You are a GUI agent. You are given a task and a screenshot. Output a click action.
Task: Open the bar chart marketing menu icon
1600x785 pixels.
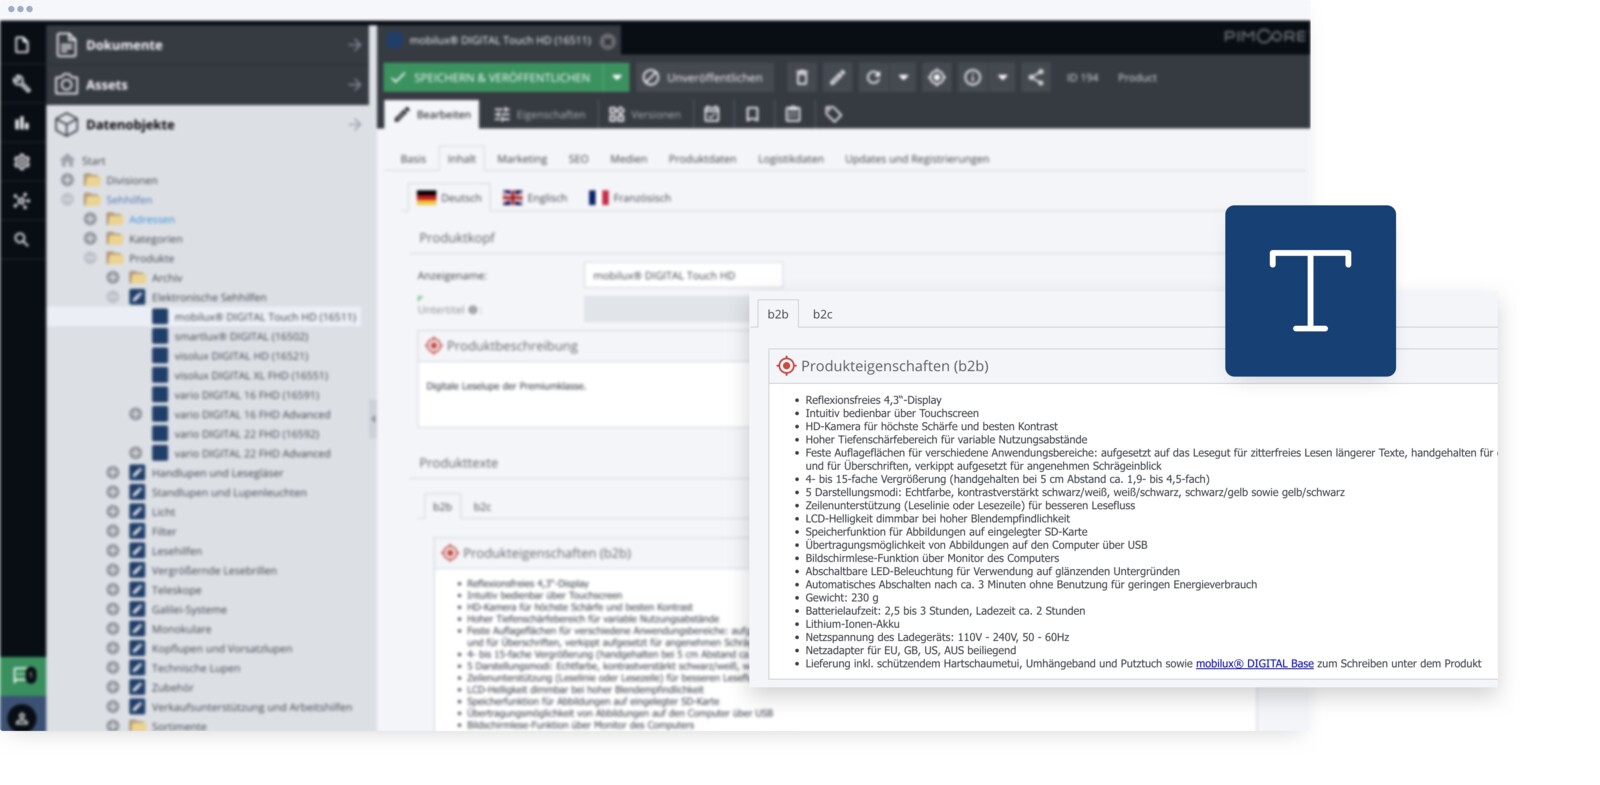tap(21, 123)
